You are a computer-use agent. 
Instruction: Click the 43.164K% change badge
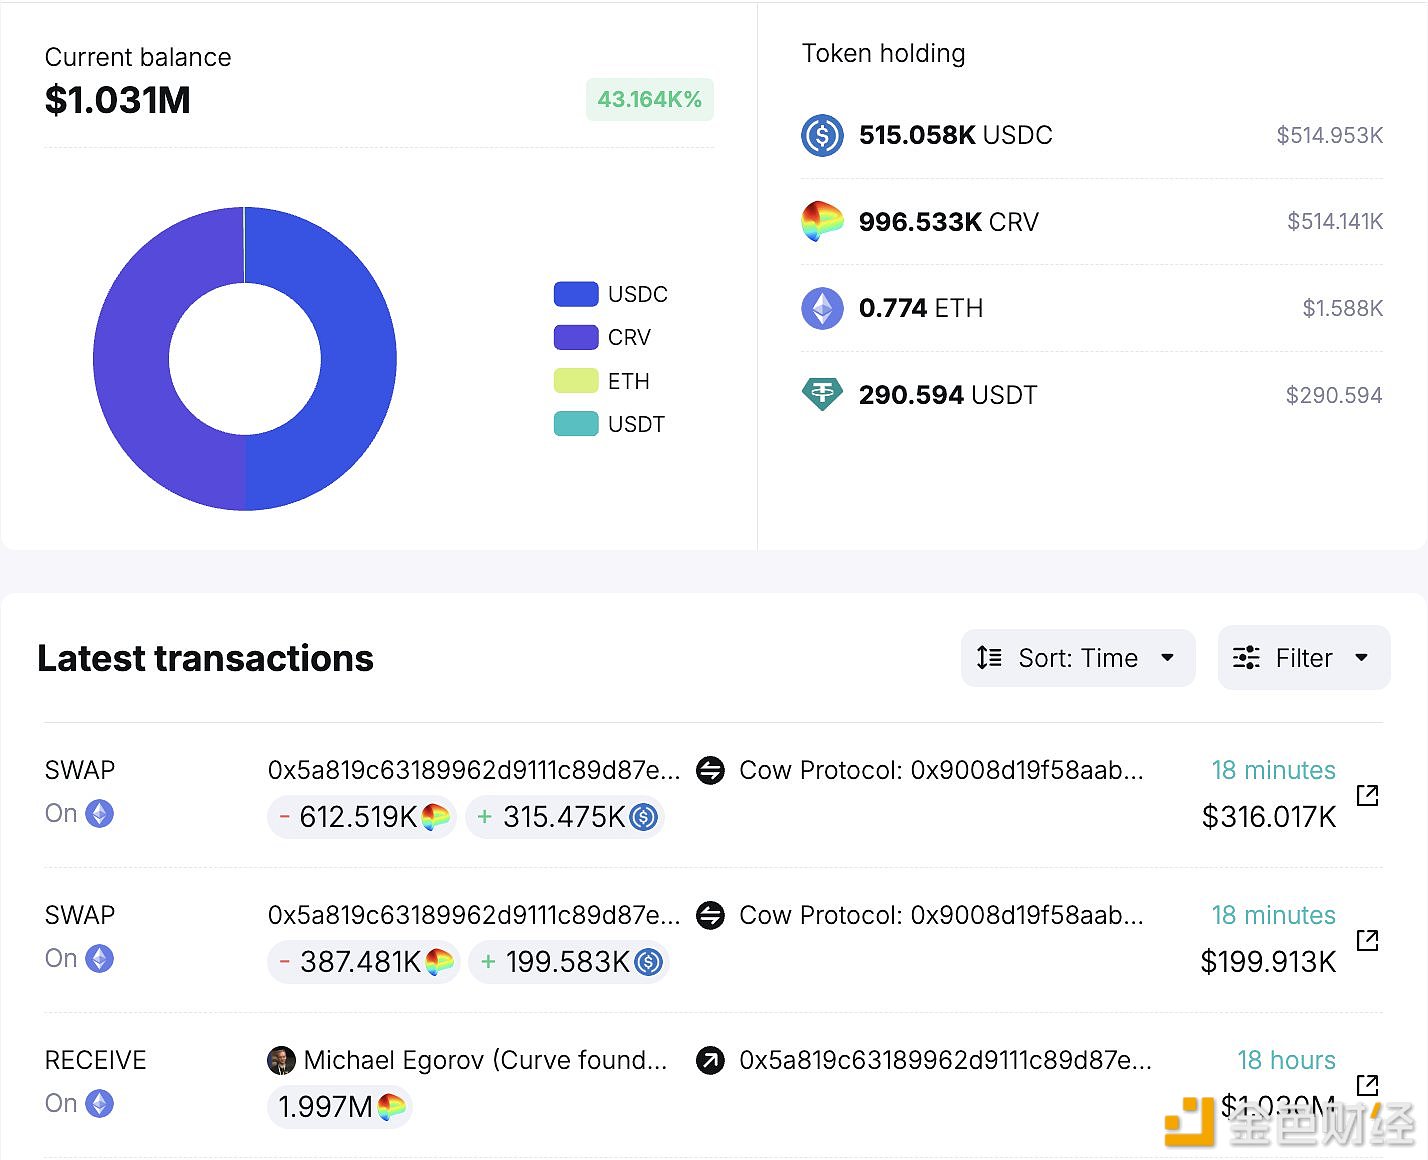click(x=649, y=100)
